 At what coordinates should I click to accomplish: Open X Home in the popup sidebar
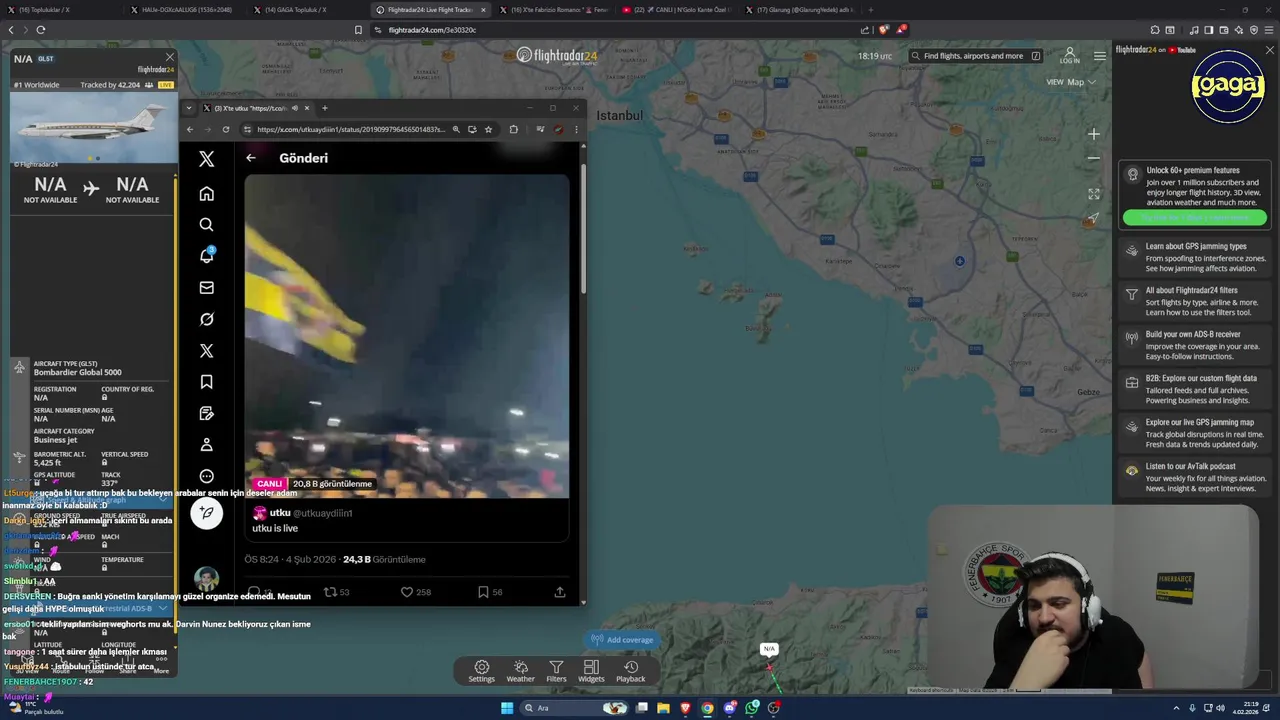point(207,194)
